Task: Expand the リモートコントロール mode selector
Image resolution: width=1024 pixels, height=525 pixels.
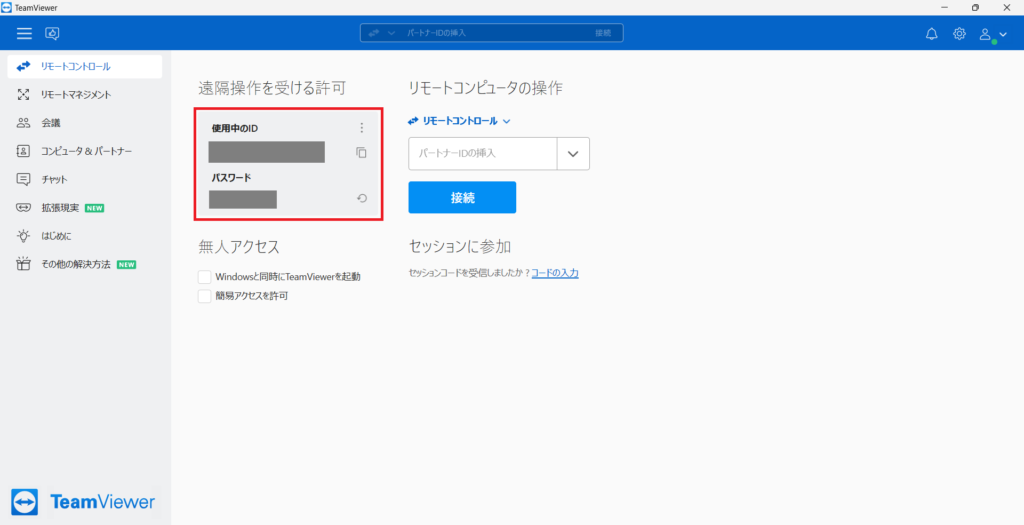Action: pyautogui.click(x=460, y=121)
